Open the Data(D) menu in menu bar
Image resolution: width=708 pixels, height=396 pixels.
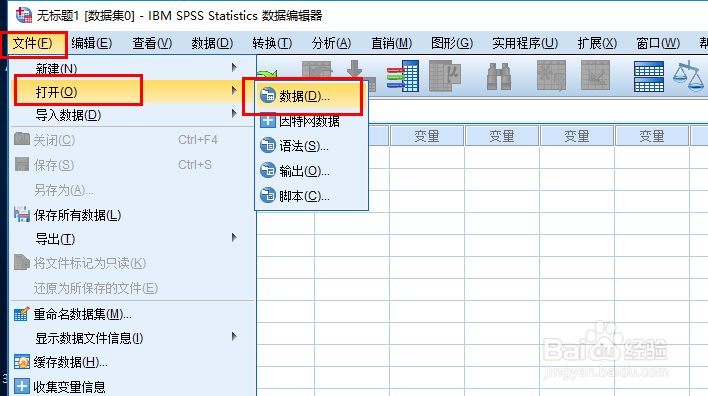pos(212,44)
